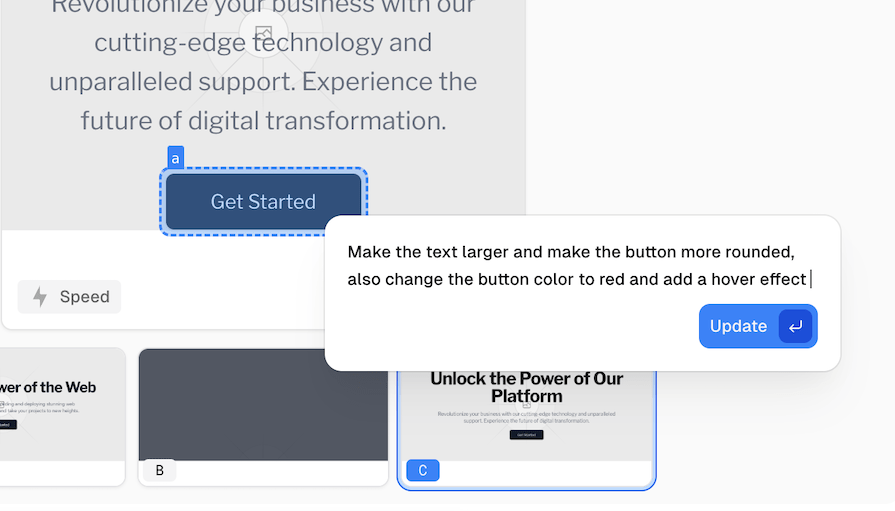Click the description text in thumbnail C

point(526,417)
